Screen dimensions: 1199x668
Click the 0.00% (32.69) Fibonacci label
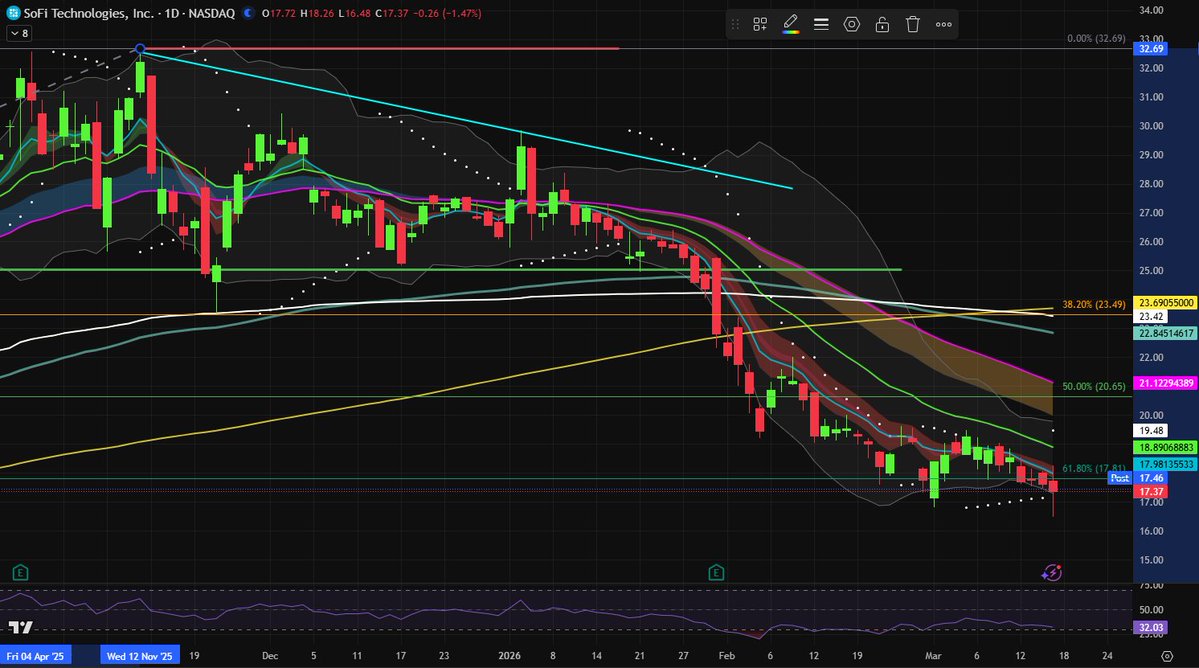coord(1097,38)
